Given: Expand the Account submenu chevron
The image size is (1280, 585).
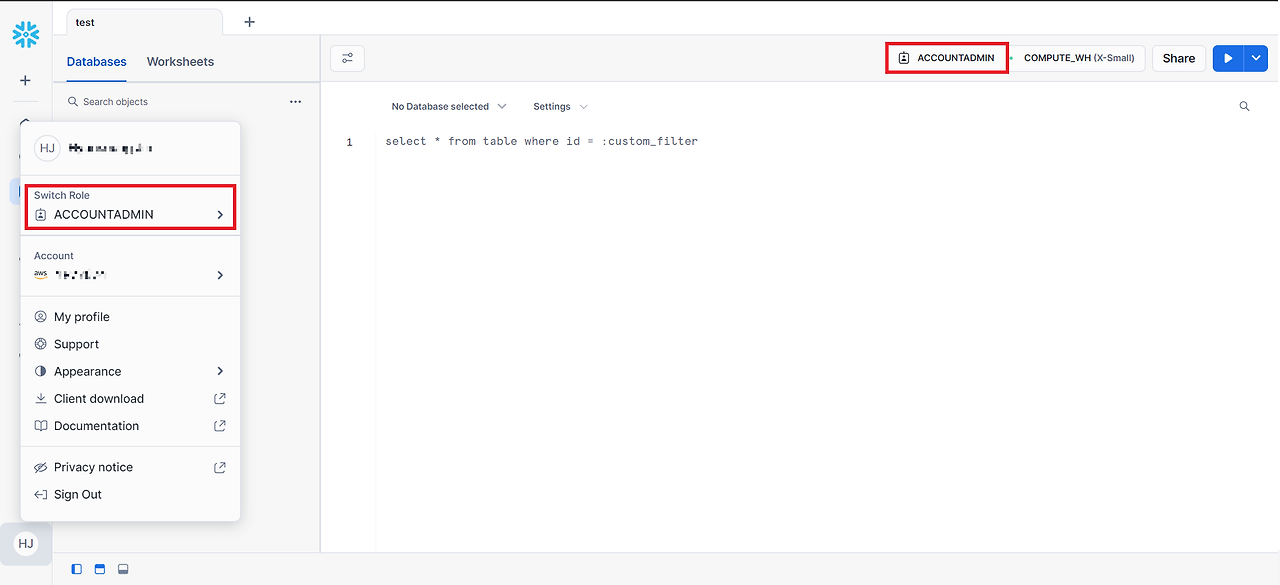Looking at the screenshot, I should tap(220, 275).
